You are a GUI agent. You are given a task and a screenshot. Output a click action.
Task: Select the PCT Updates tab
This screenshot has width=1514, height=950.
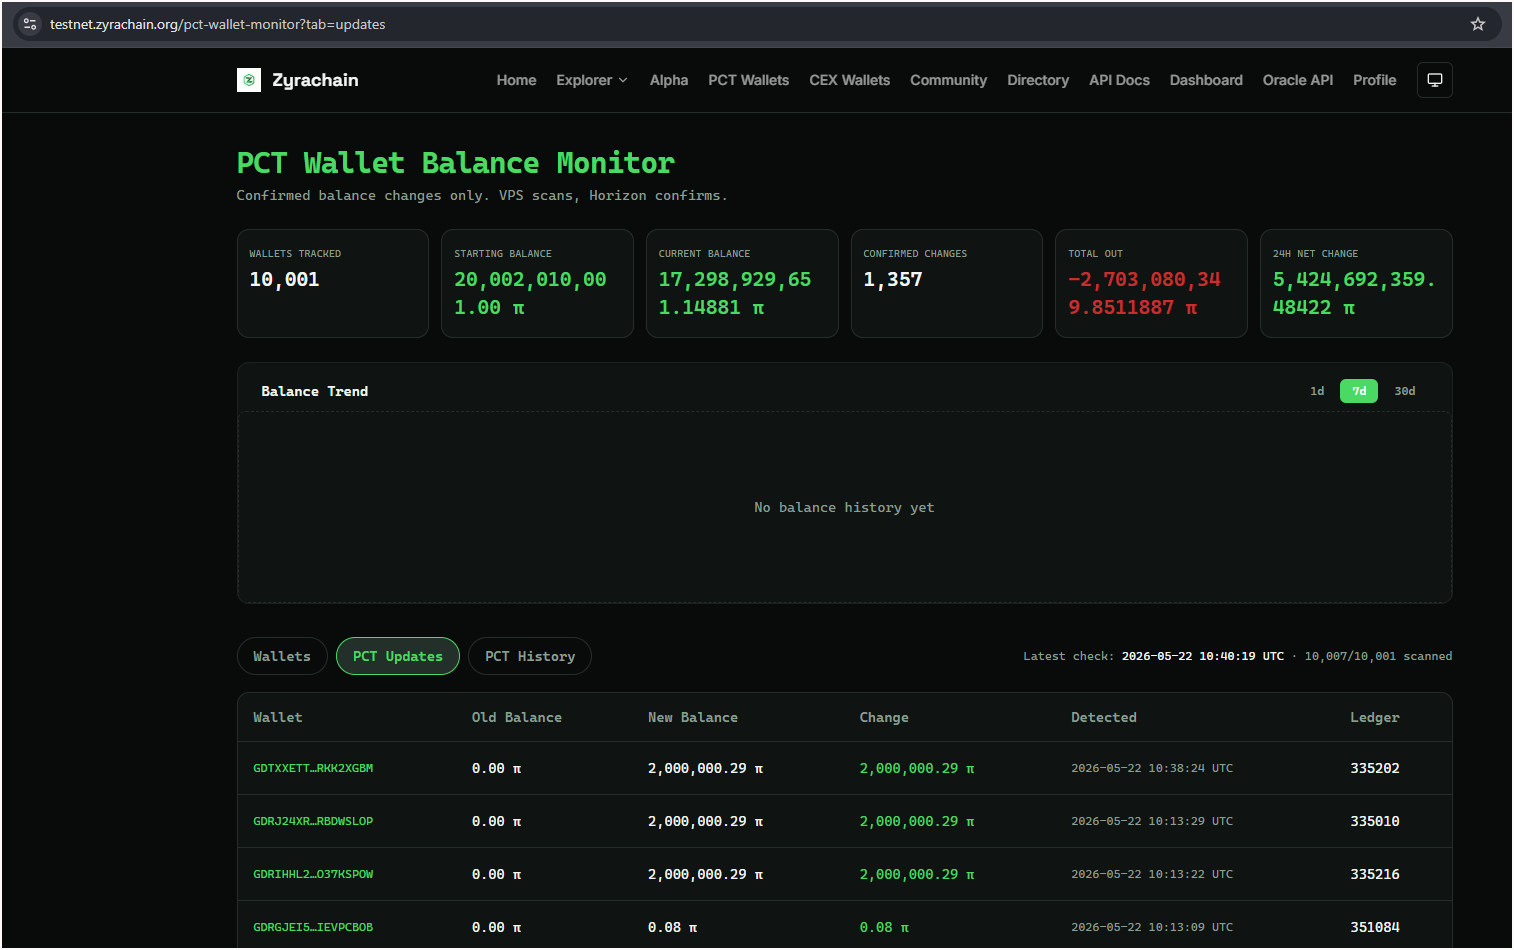(x=398, y=656)
